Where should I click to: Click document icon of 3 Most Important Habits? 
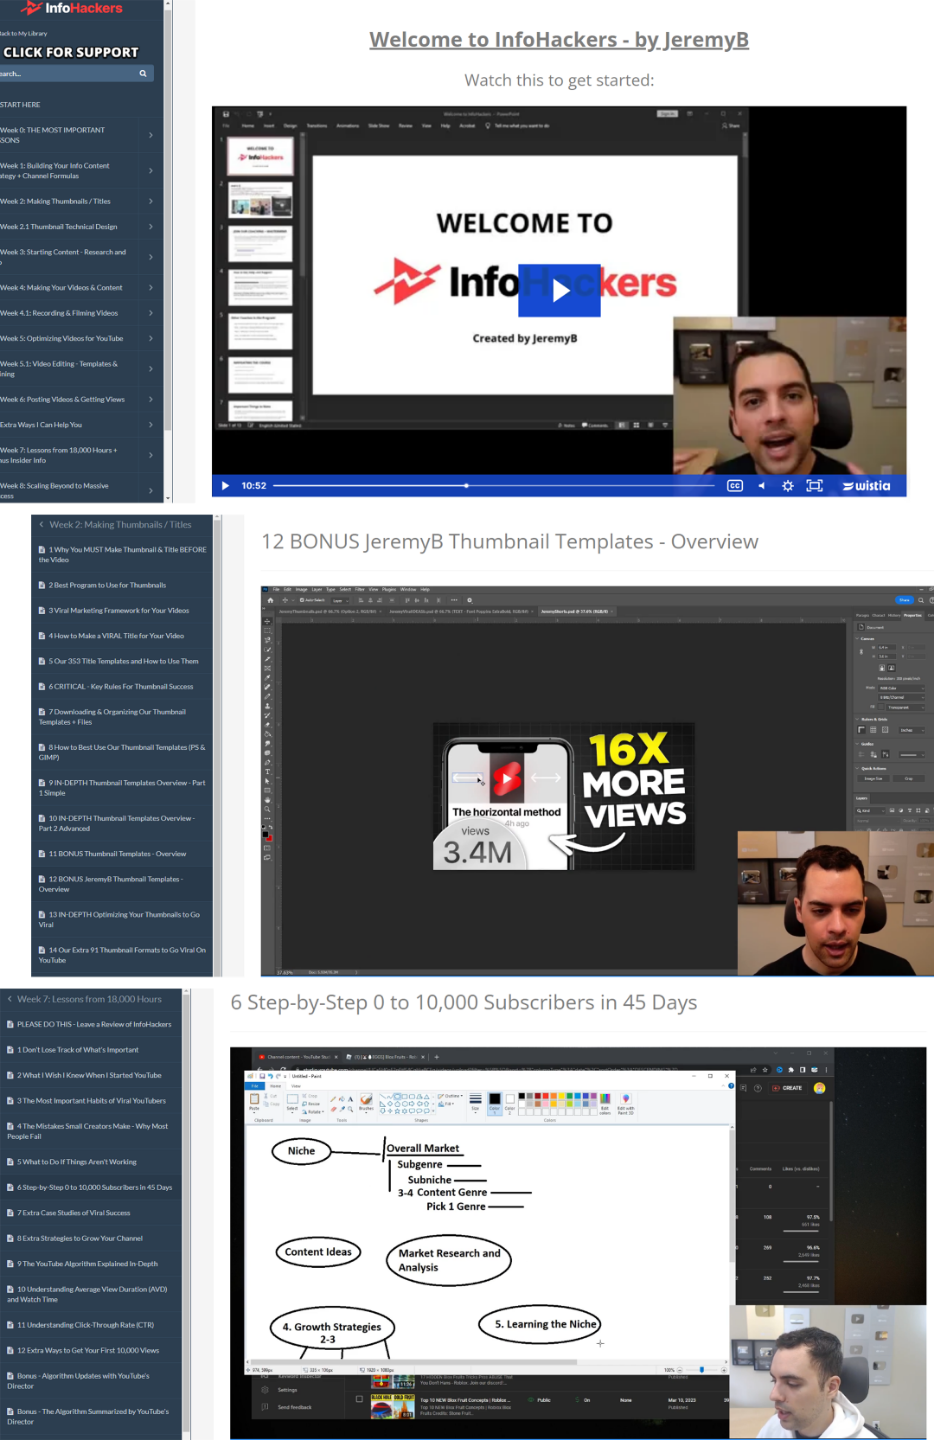click(x=9, y=1101)
